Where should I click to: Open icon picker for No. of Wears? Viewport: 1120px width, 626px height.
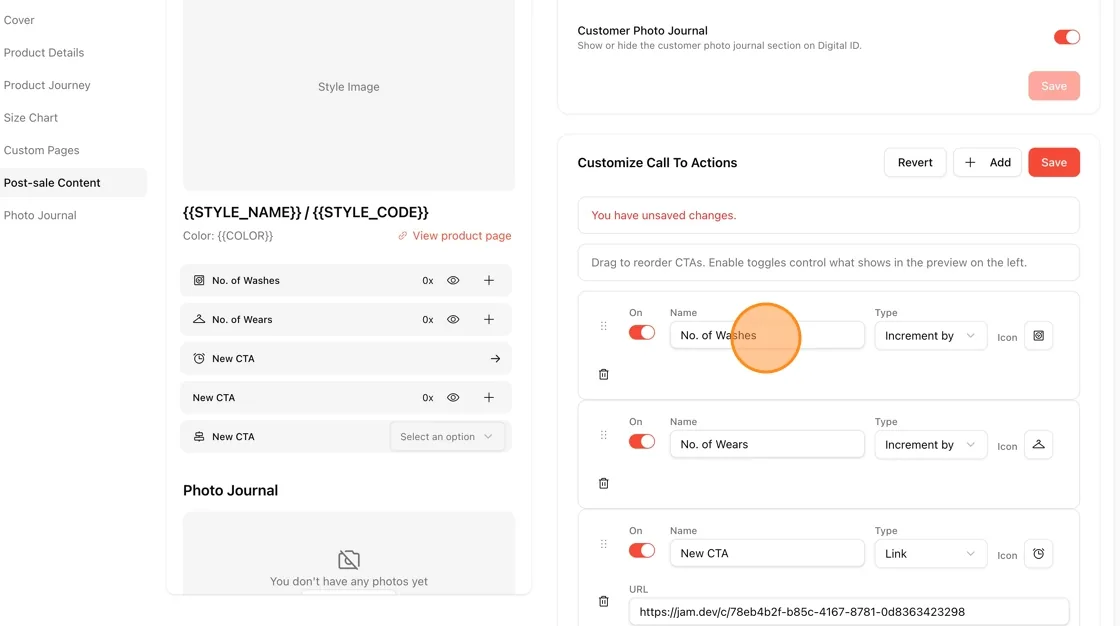pyautogui.click(x=1039, y=444)
